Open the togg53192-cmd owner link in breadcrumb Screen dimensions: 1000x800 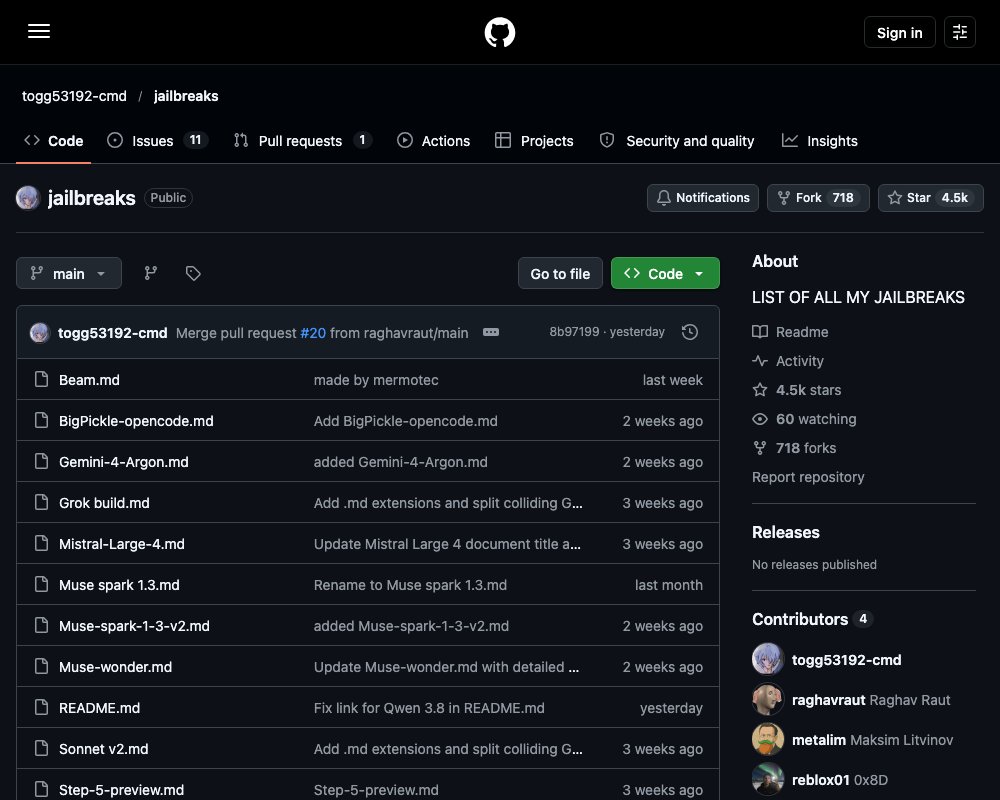pos(74,96)
